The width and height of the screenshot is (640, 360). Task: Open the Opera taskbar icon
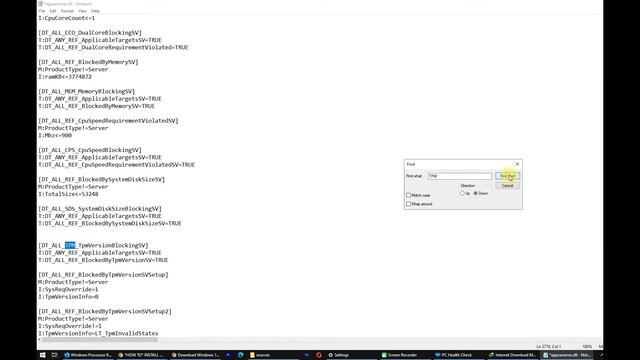(319, 355)
